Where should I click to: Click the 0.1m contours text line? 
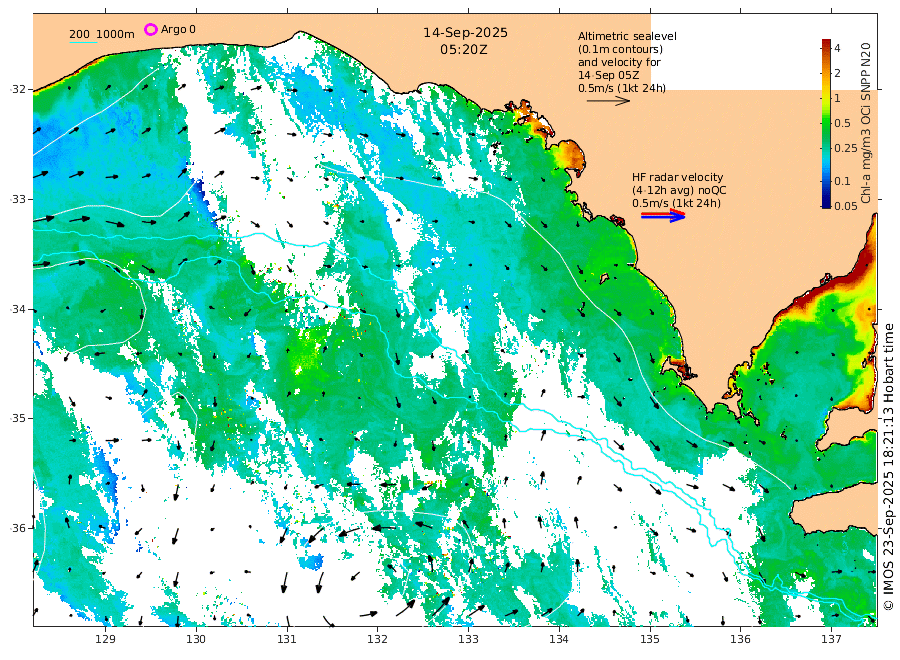click(620, 49)
